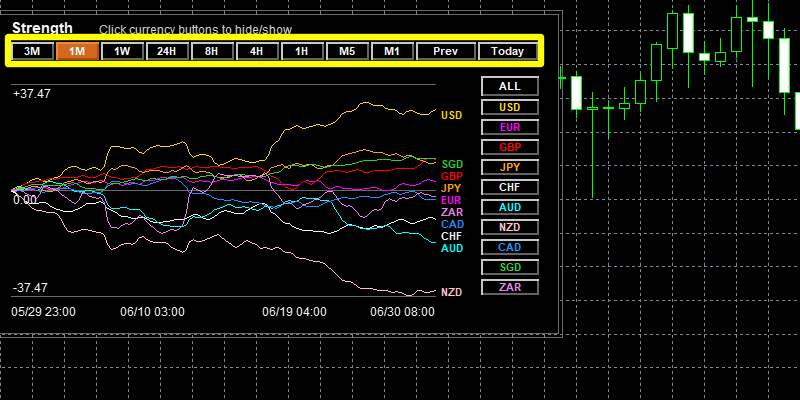Image resolution: width=800 pixels, height=400 pixels.
Task: Choose the 24H timeframe button
Action: tap(167, 51)
